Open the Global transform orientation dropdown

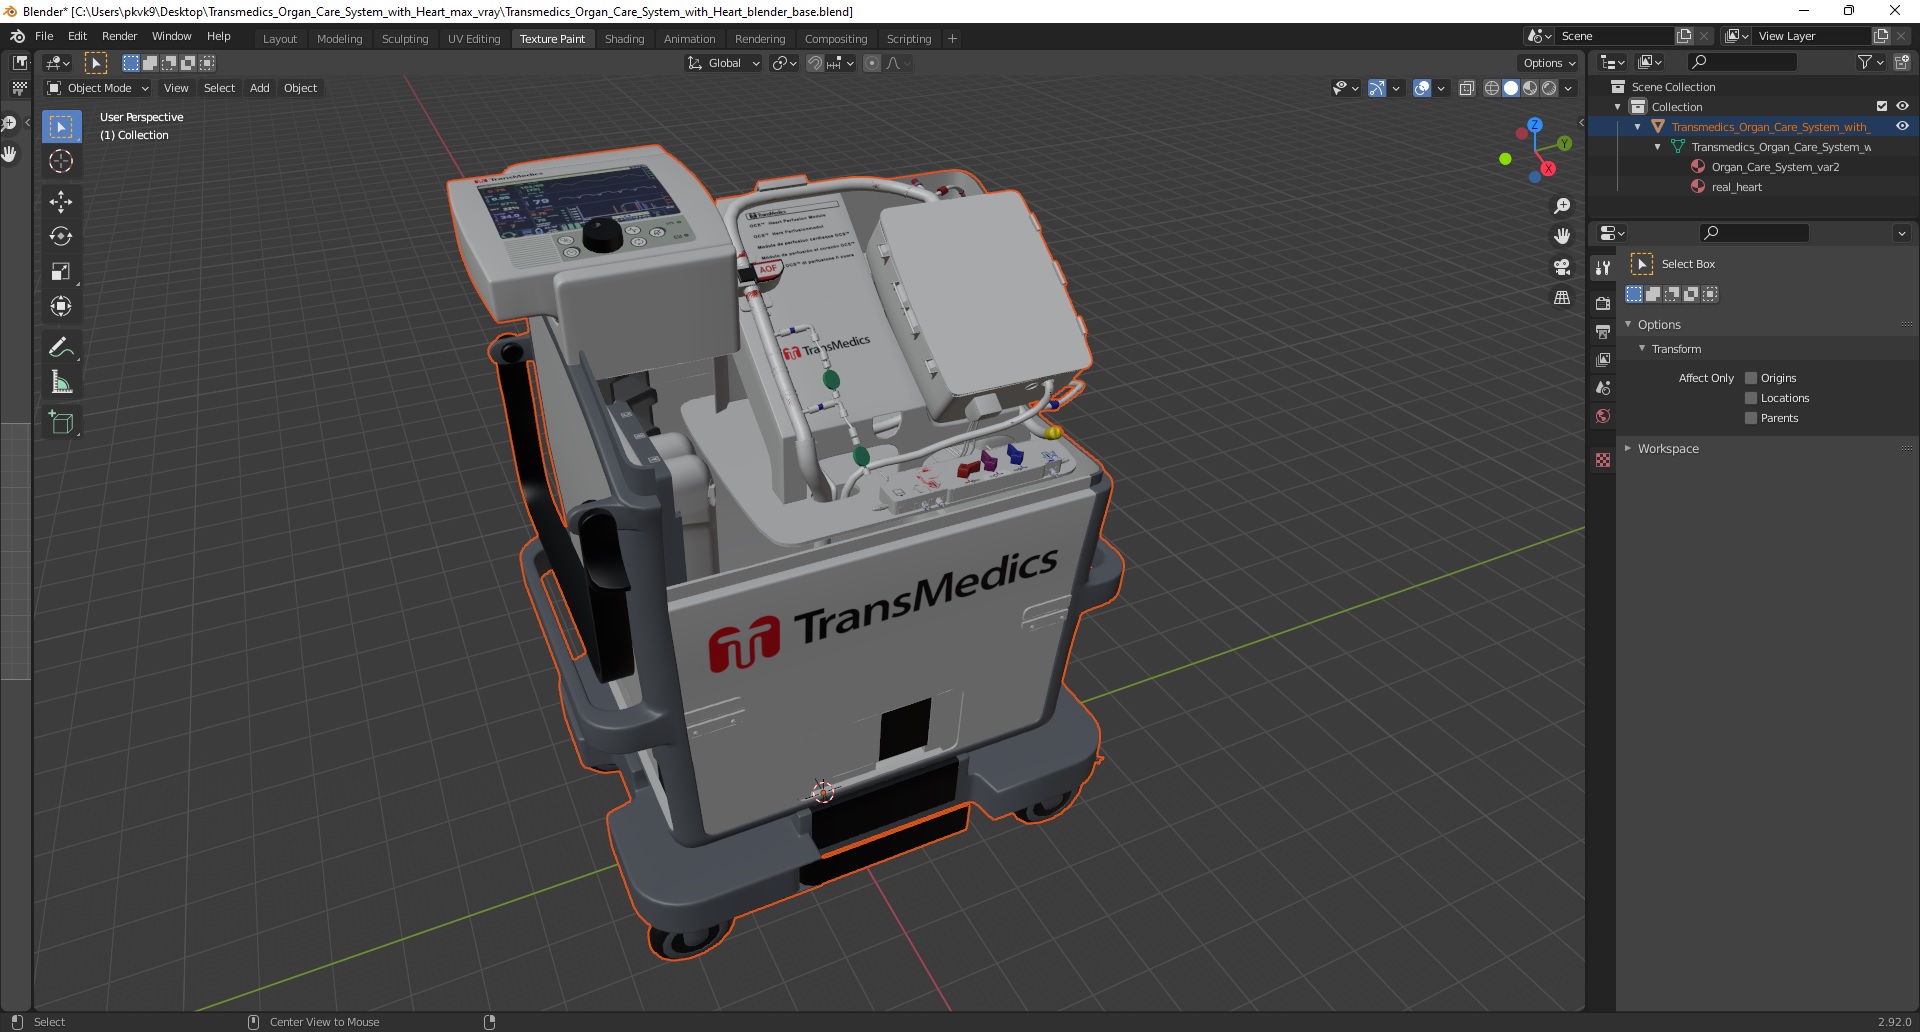point(723,63)
